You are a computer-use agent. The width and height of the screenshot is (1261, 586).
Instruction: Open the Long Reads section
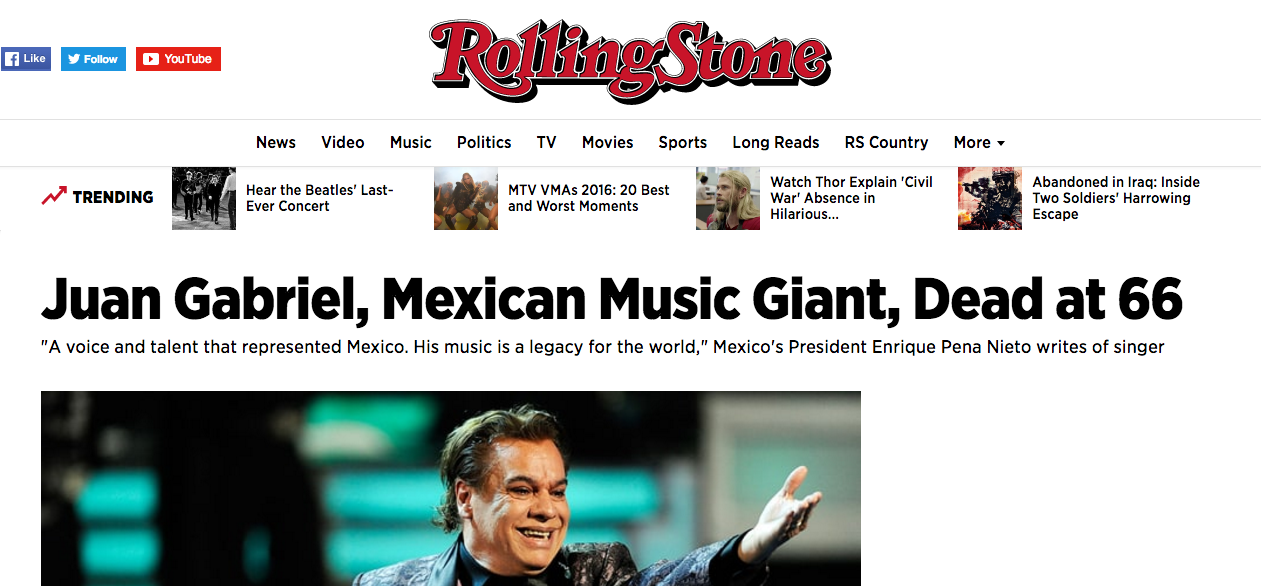click(775, 142)
